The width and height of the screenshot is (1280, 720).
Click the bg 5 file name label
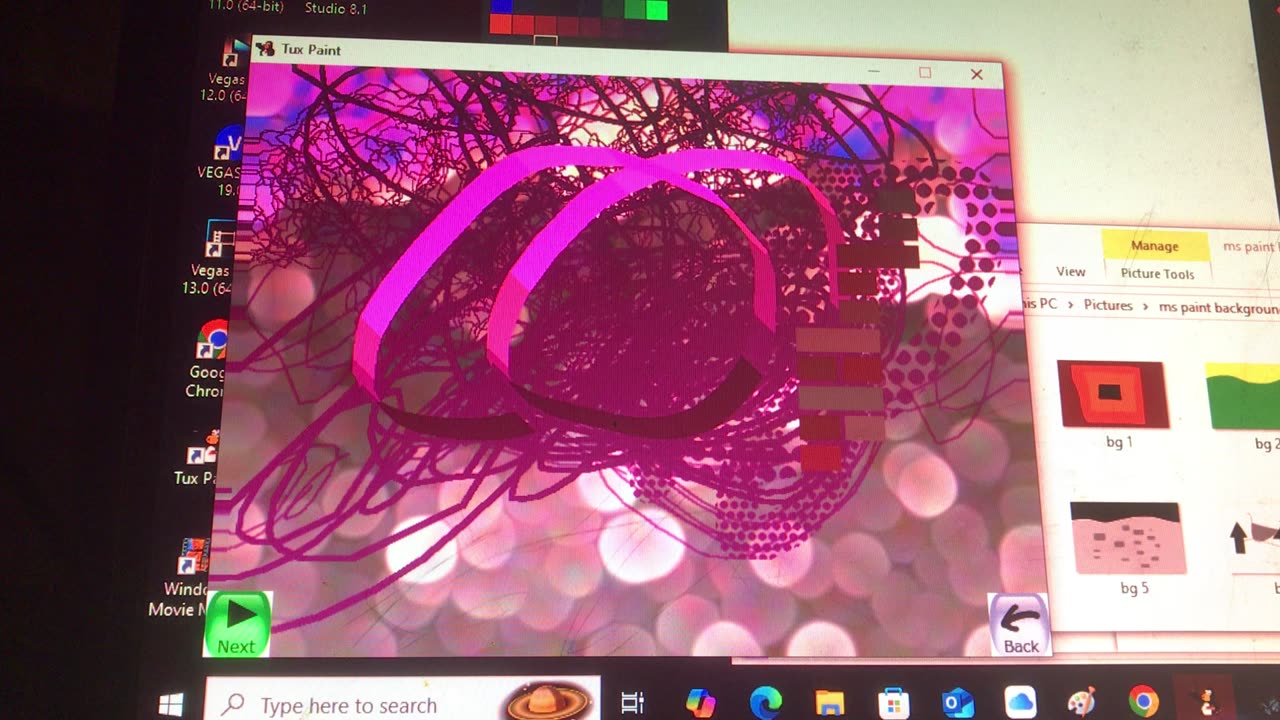tap(1134, 588)
